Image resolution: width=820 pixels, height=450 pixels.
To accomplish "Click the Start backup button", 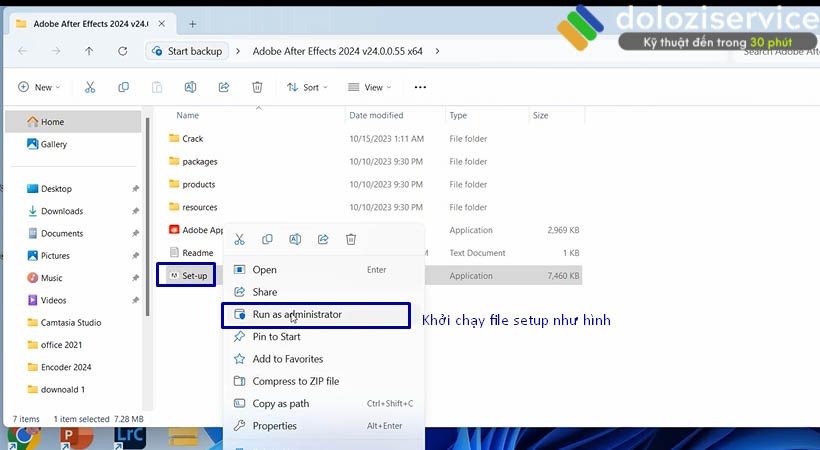I will pos(187,51).
